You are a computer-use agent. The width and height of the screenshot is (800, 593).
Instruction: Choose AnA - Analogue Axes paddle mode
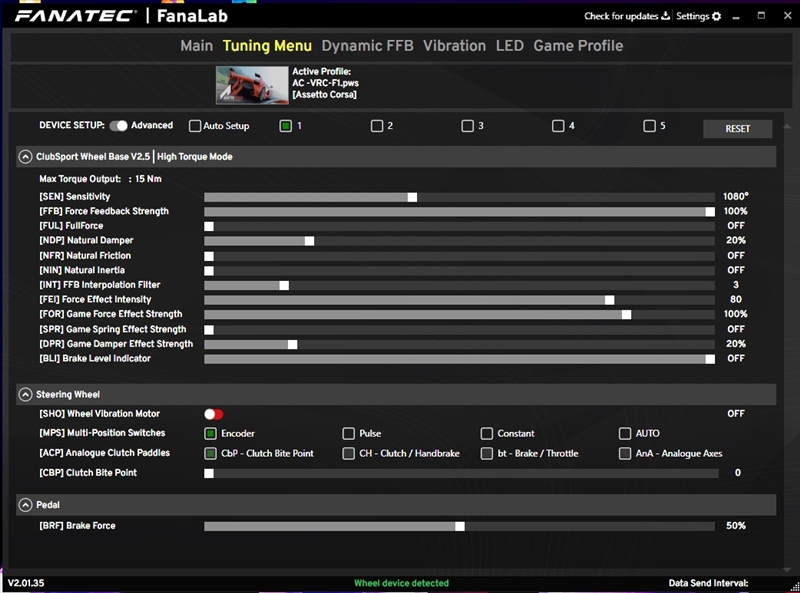tap(626, 453)
